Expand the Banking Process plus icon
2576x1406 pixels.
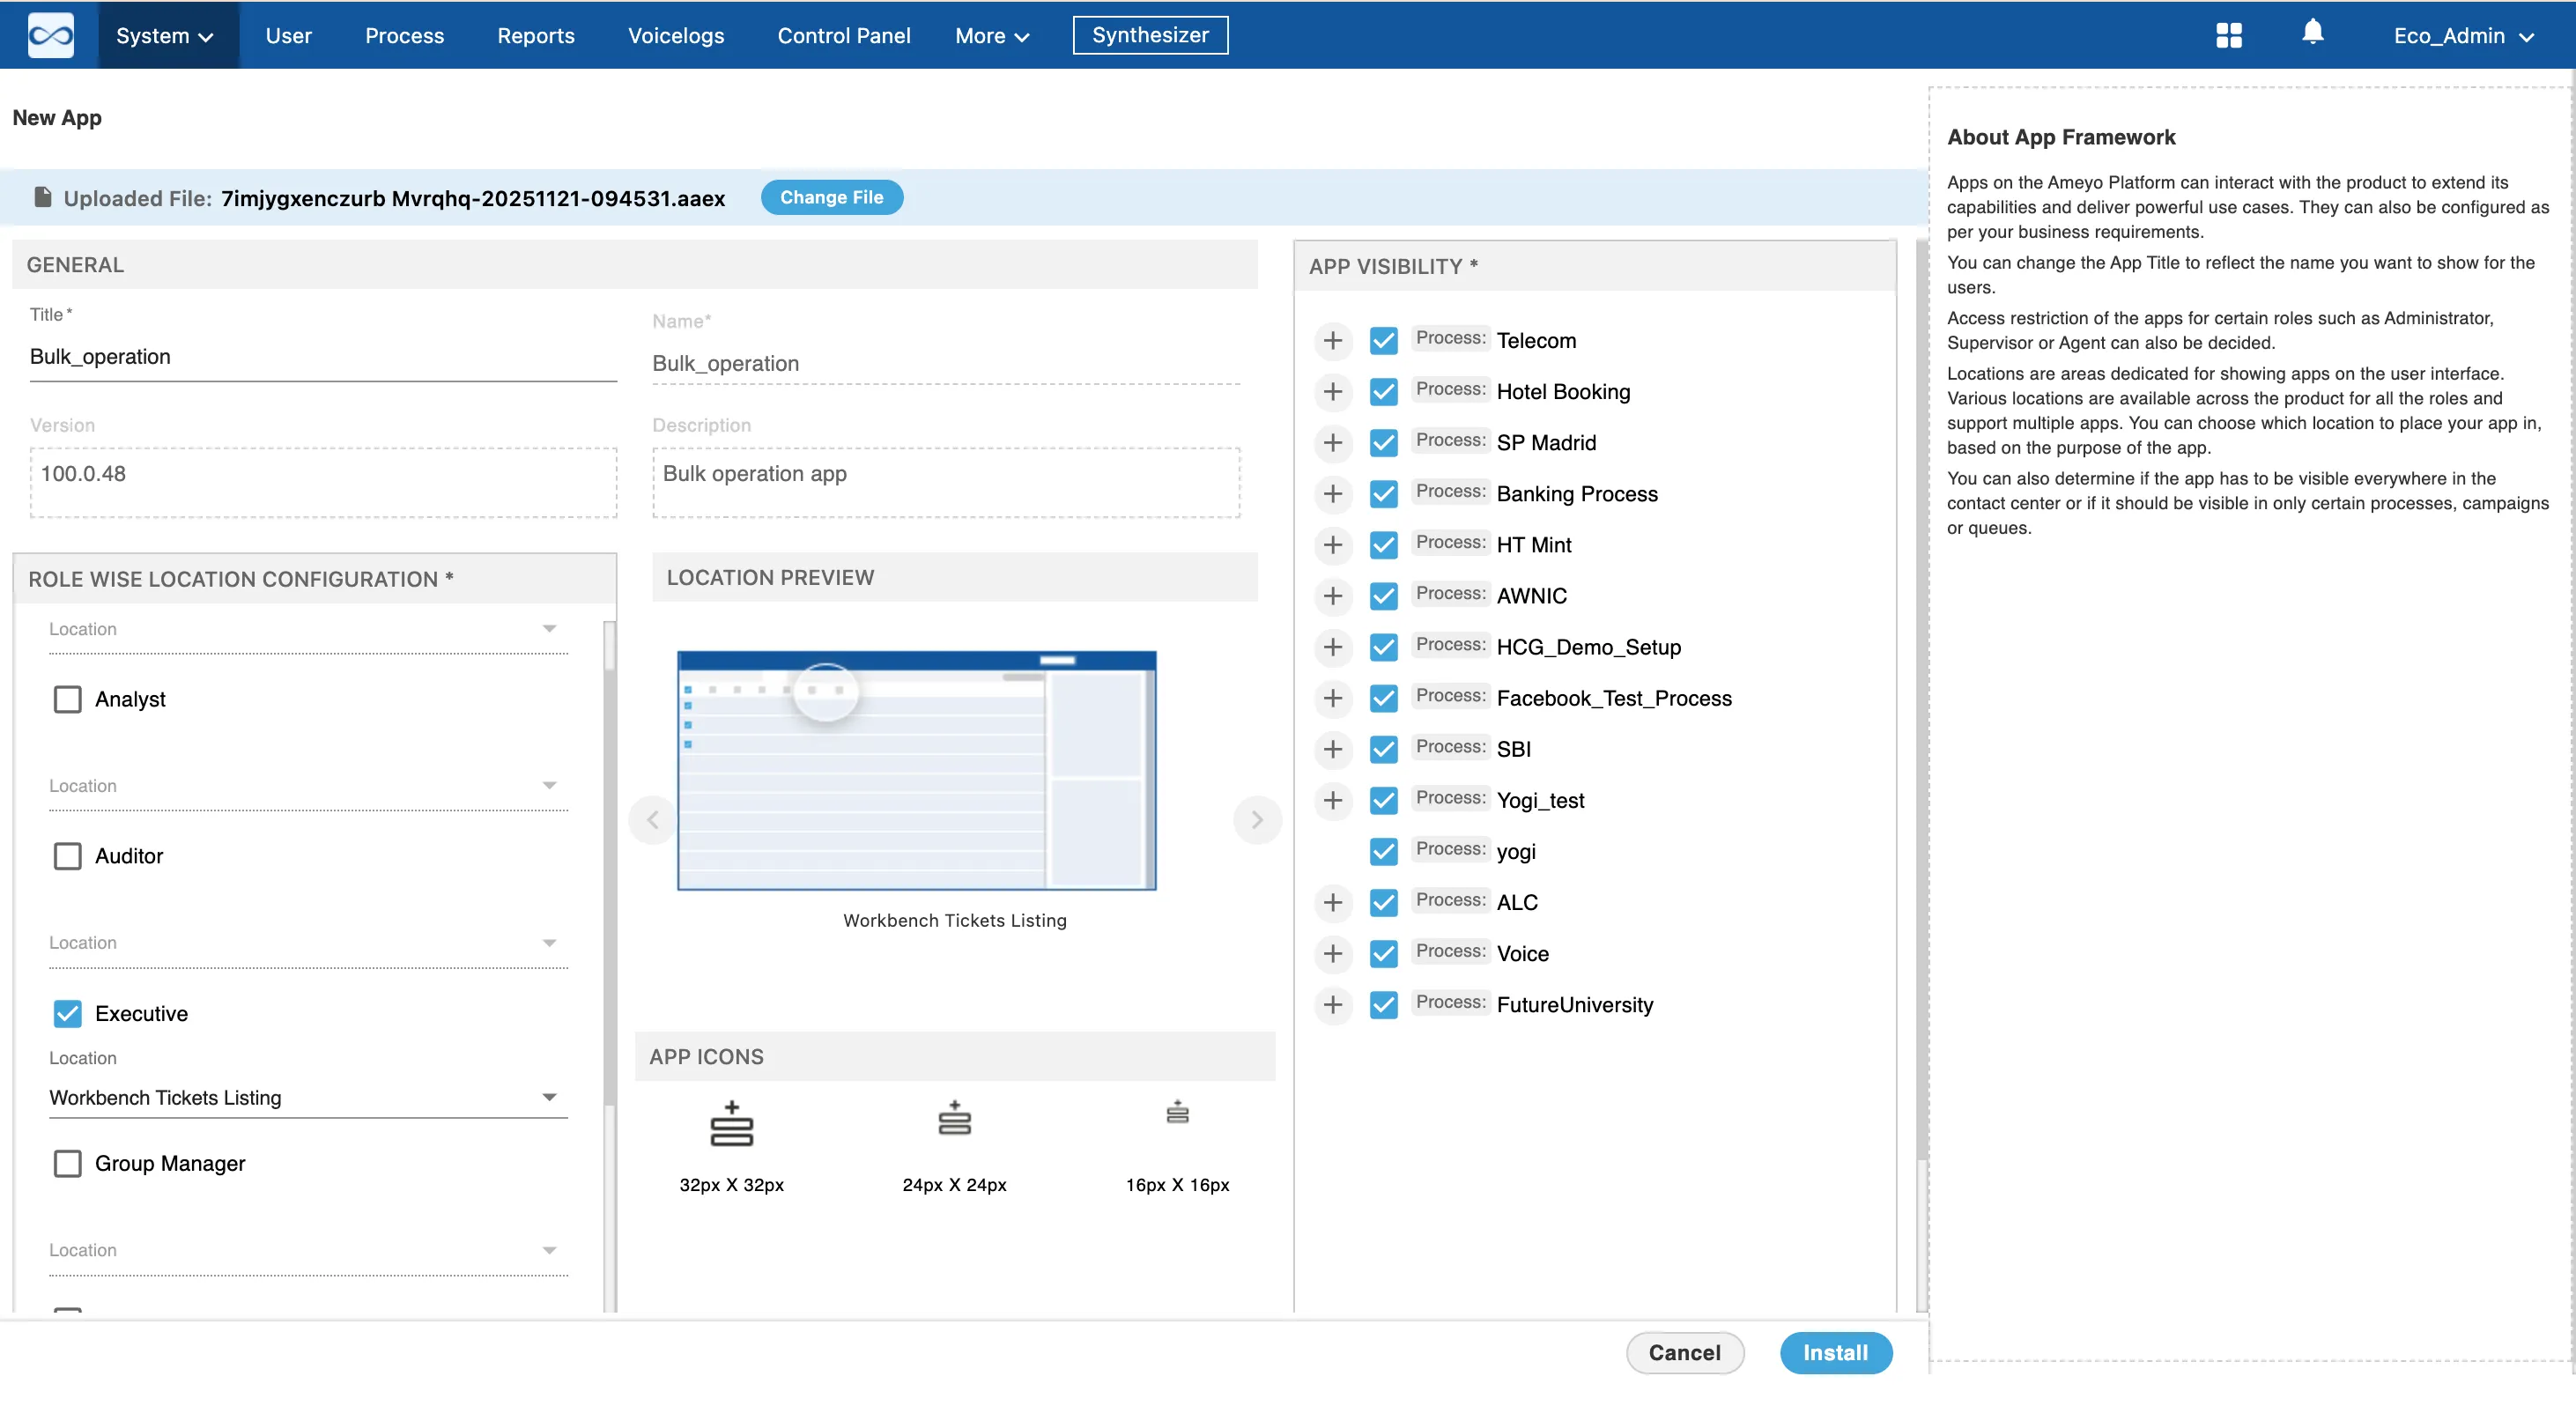point(1332,494)
